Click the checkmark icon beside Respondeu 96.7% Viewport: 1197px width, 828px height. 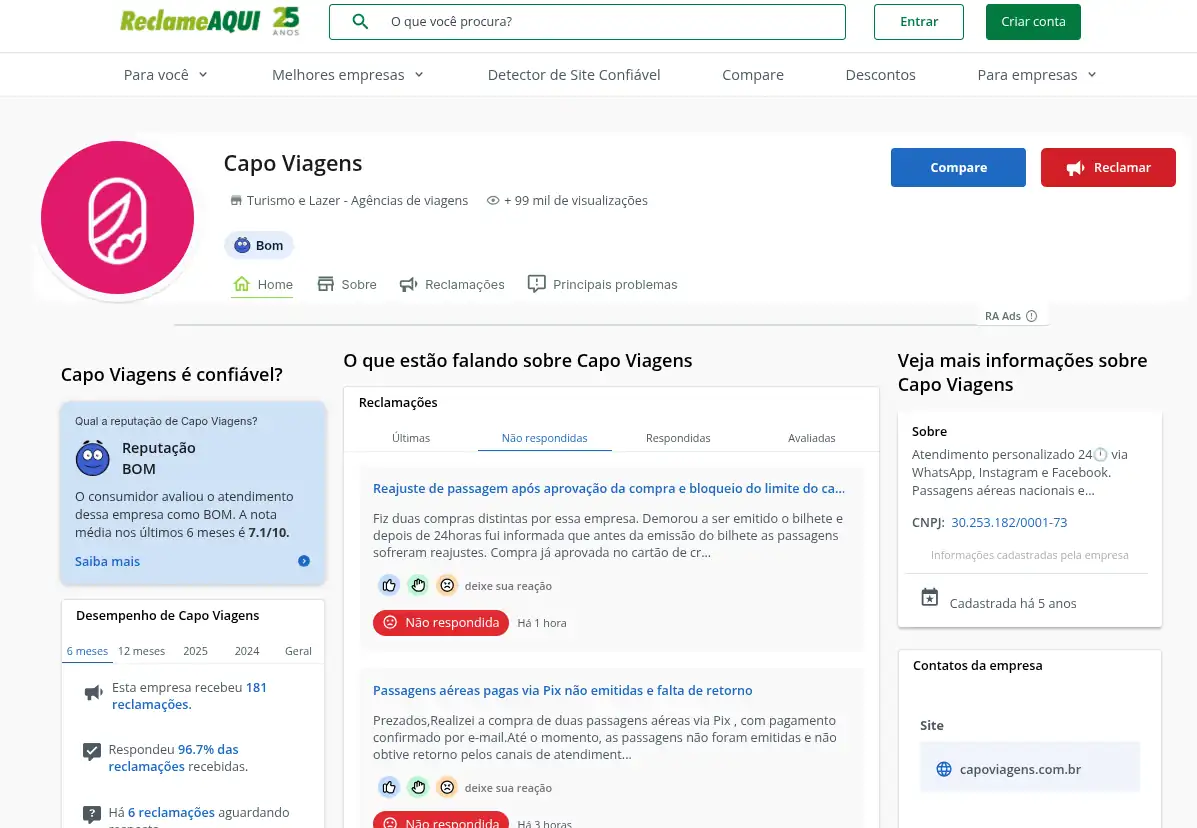coord(92,752)
